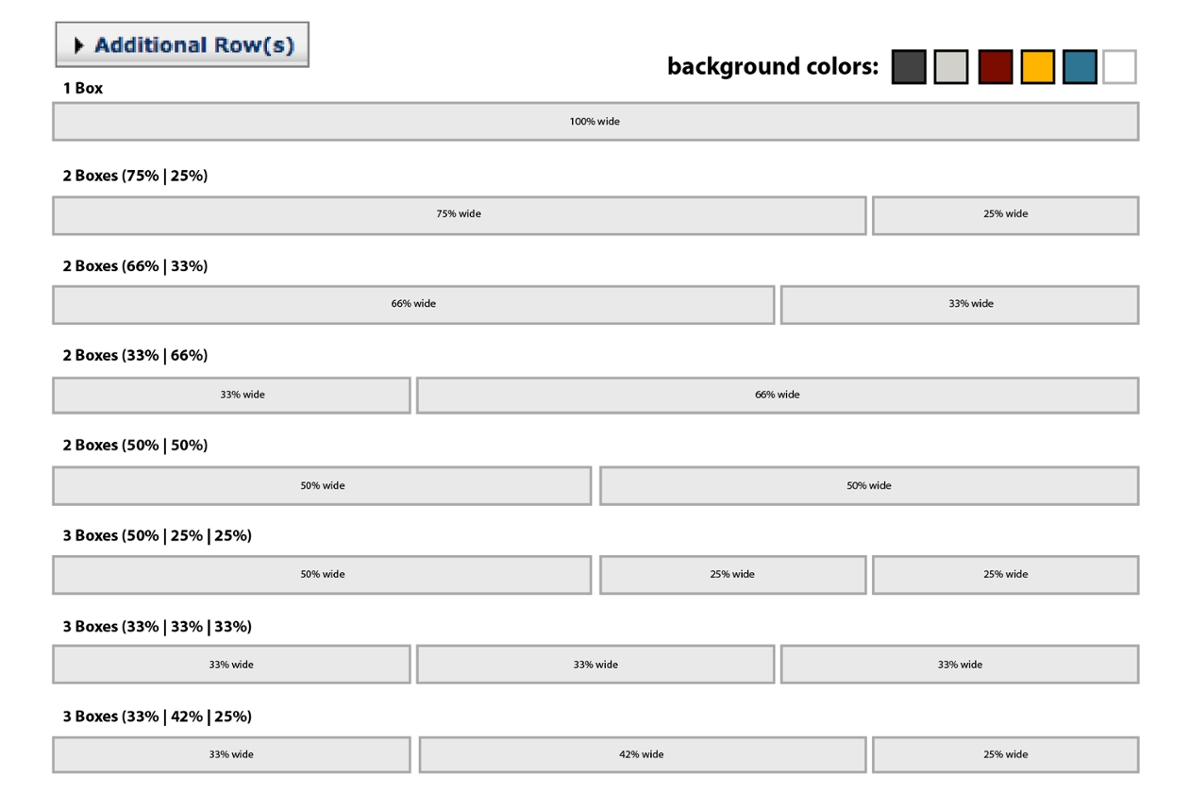Select the 66% wide box in 33% | 66% row
Screen dimensions: 1189x793
pyautogui.click(x=778, y=395)
